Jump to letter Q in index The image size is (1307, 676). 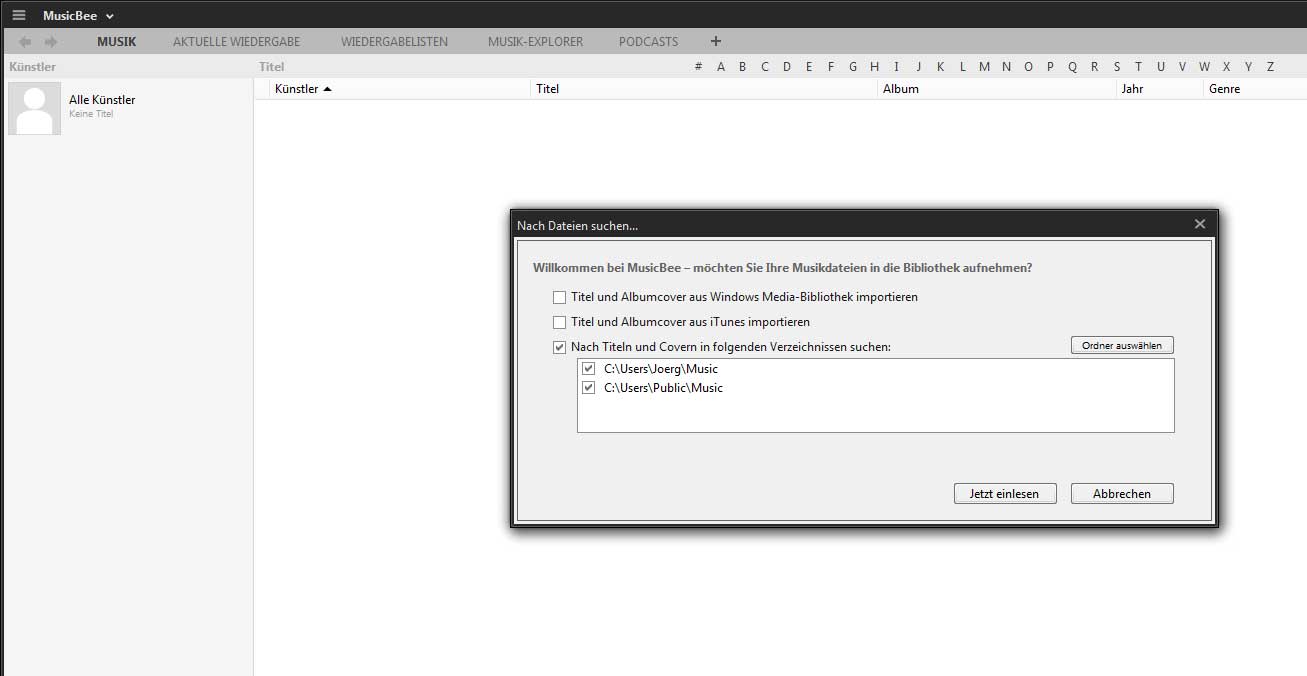pos(1073,67)
